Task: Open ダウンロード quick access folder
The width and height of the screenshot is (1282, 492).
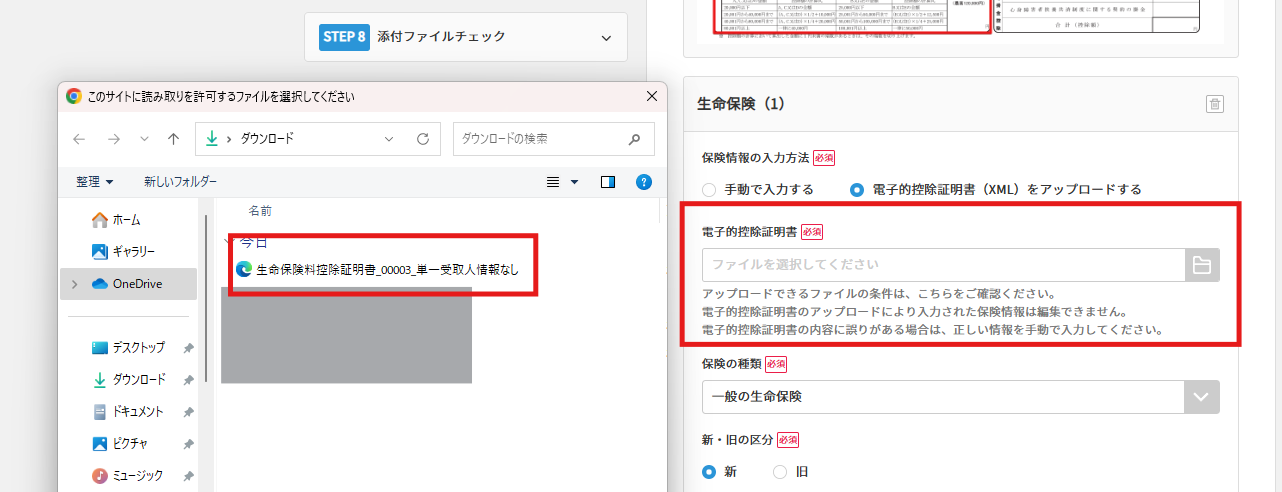Action: (x=130, y=380)
